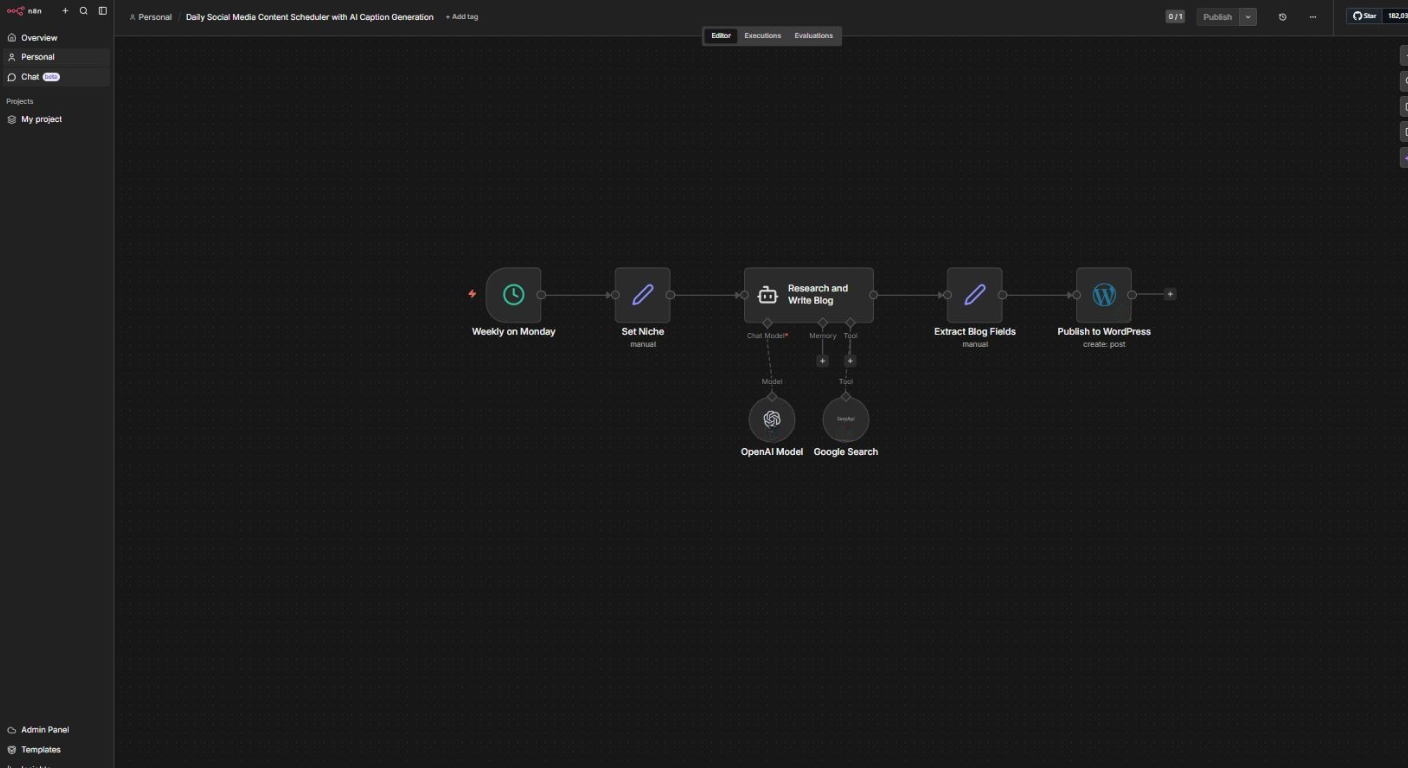
Task: Switch to the Evaluations tab
Action: [813, 36]
